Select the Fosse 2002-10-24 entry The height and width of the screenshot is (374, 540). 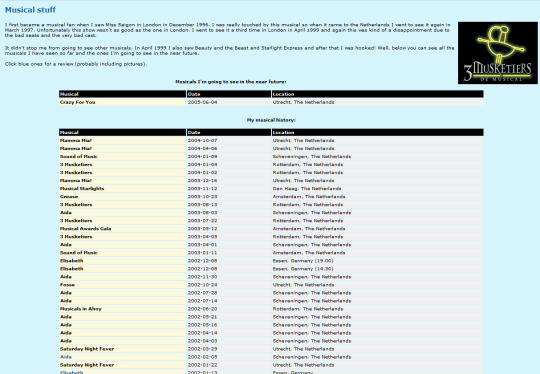[x=67, y=285]
